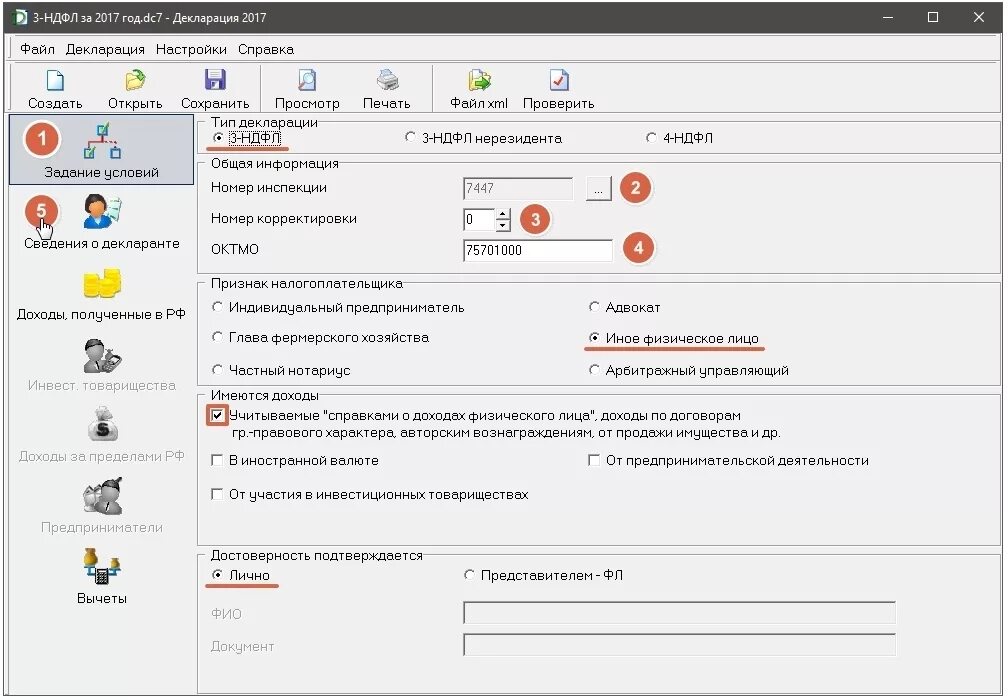This screenshot has width=1008, height=700.
Task: Open Инвест. товарищества section
Action: tap(102, 366)
